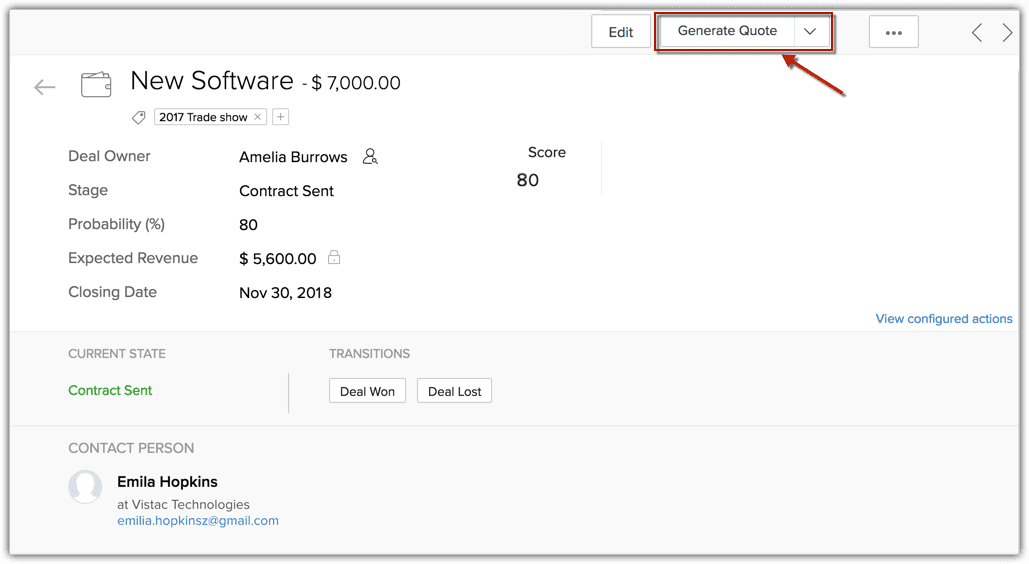This screenshot has height=564, width=1029.
Task: Remove the 2017 Trade show tag
Action: [x=258, y=117]
